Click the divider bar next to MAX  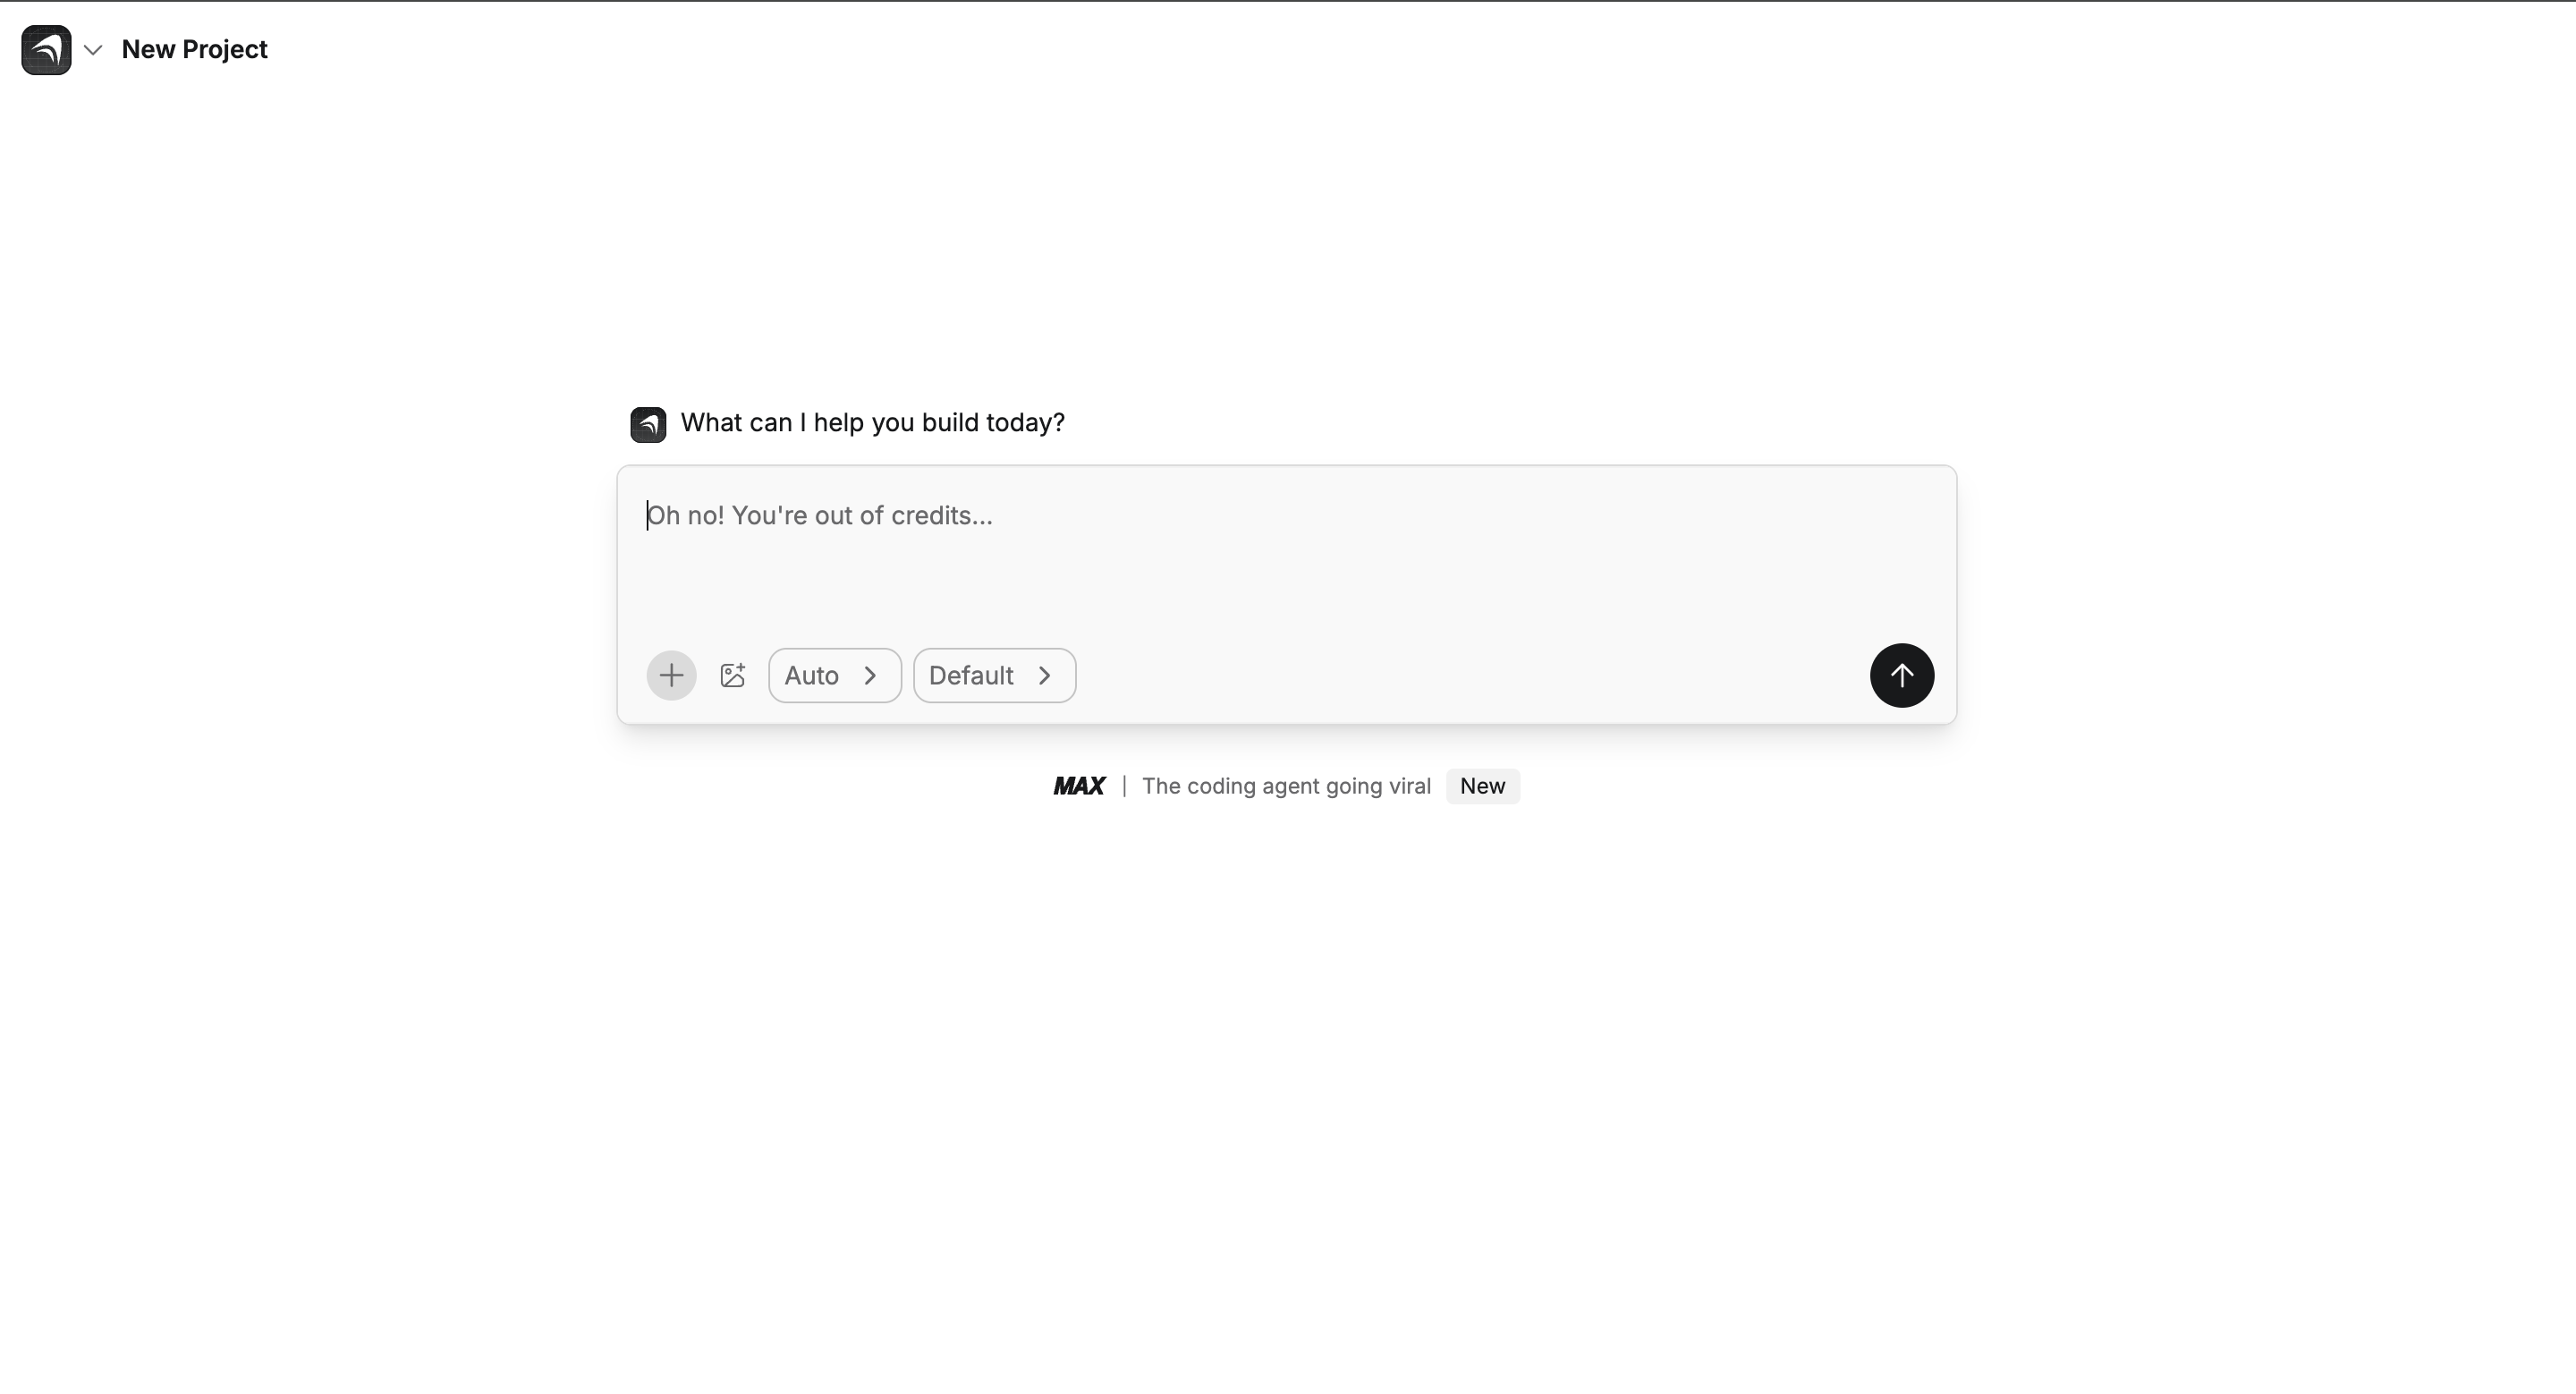(1124, 786)
